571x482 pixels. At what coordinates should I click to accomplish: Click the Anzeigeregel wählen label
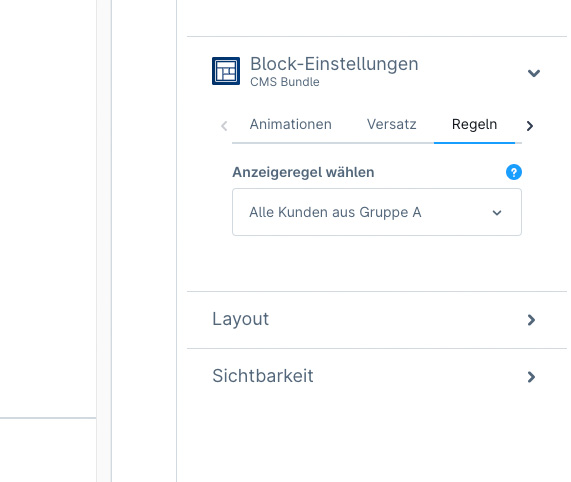[x=303, y=172]
